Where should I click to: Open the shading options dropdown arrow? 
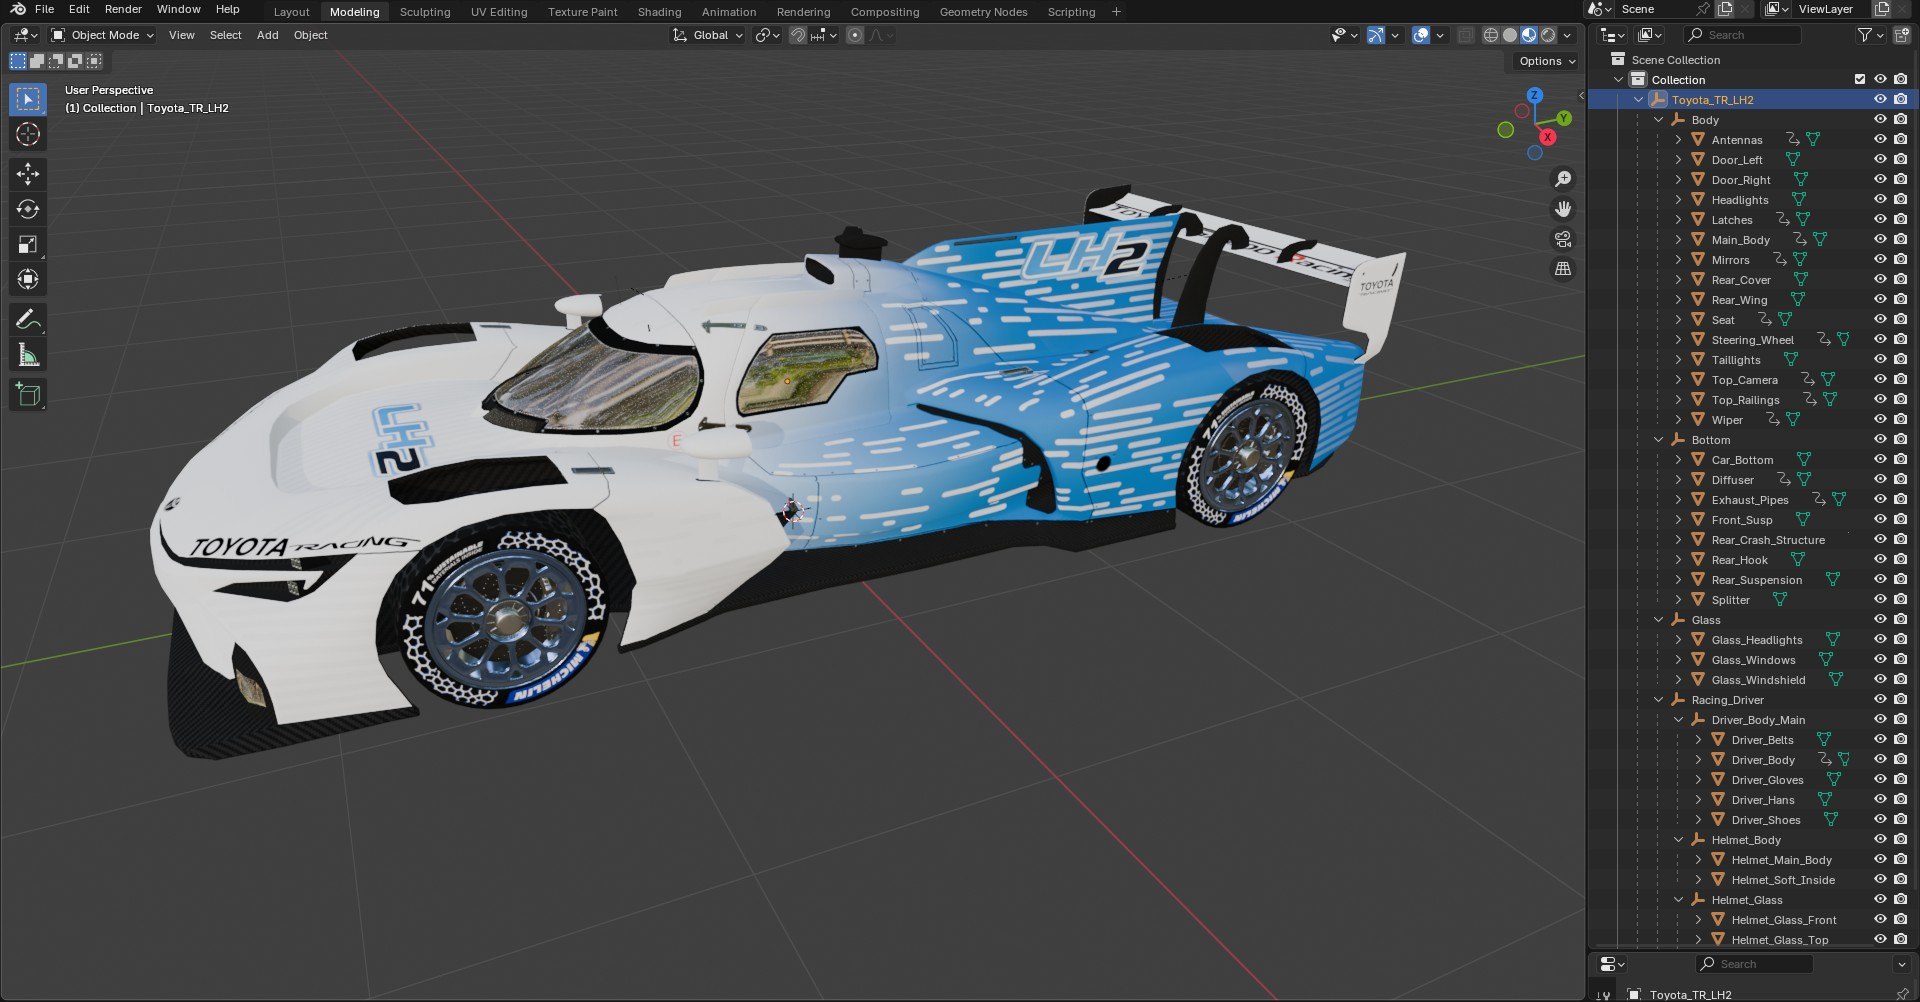coord(1567,35)
